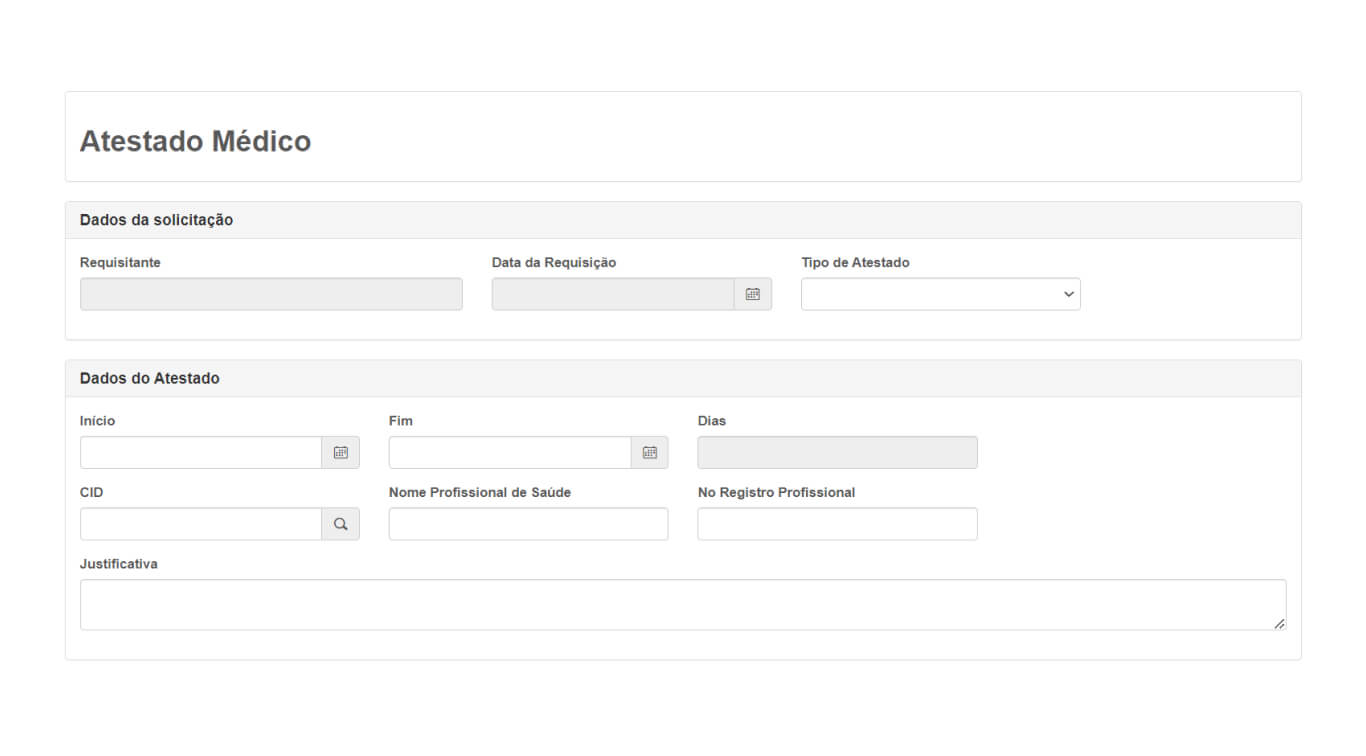Focus the Fim date input

pos(510,452)
